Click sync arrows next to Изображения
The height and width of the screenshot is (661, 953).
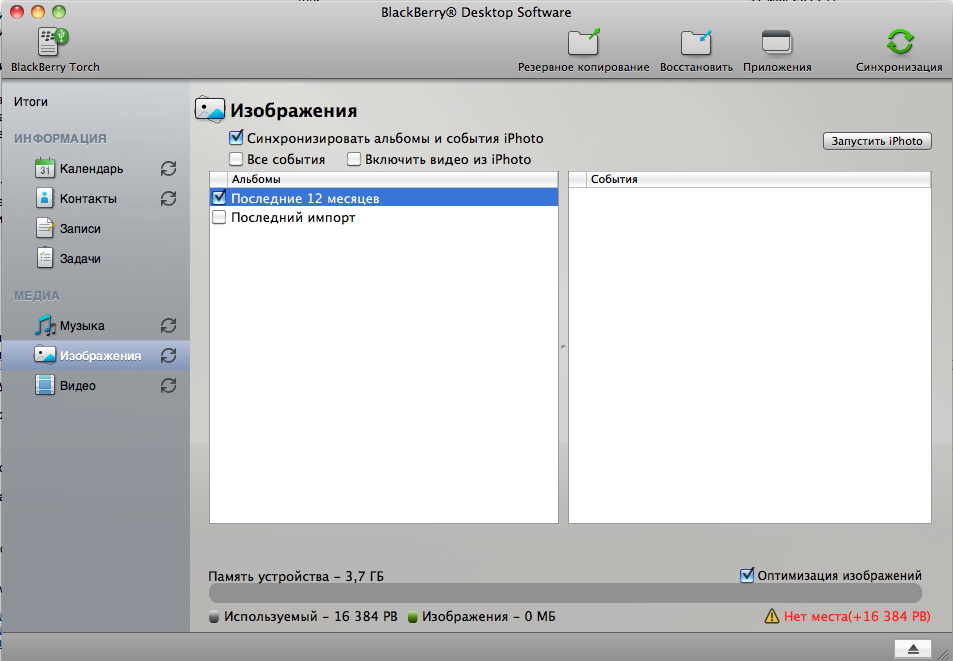pyautogui.click(x=168, y=355)
